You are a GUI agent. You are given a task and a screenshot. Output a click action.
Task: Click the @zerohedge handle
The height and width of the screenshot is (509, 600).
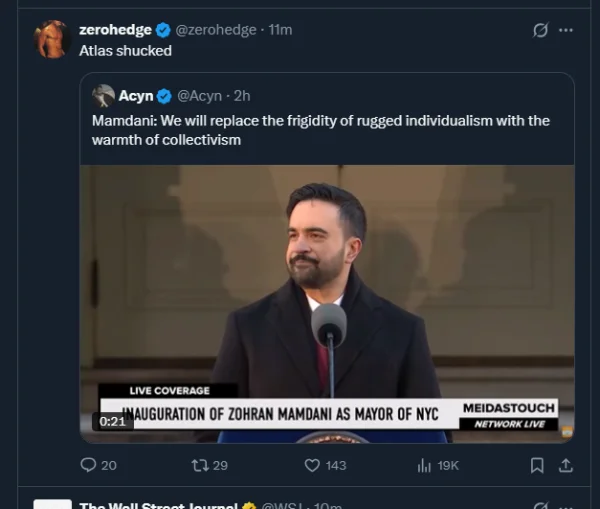coord(215,30)
